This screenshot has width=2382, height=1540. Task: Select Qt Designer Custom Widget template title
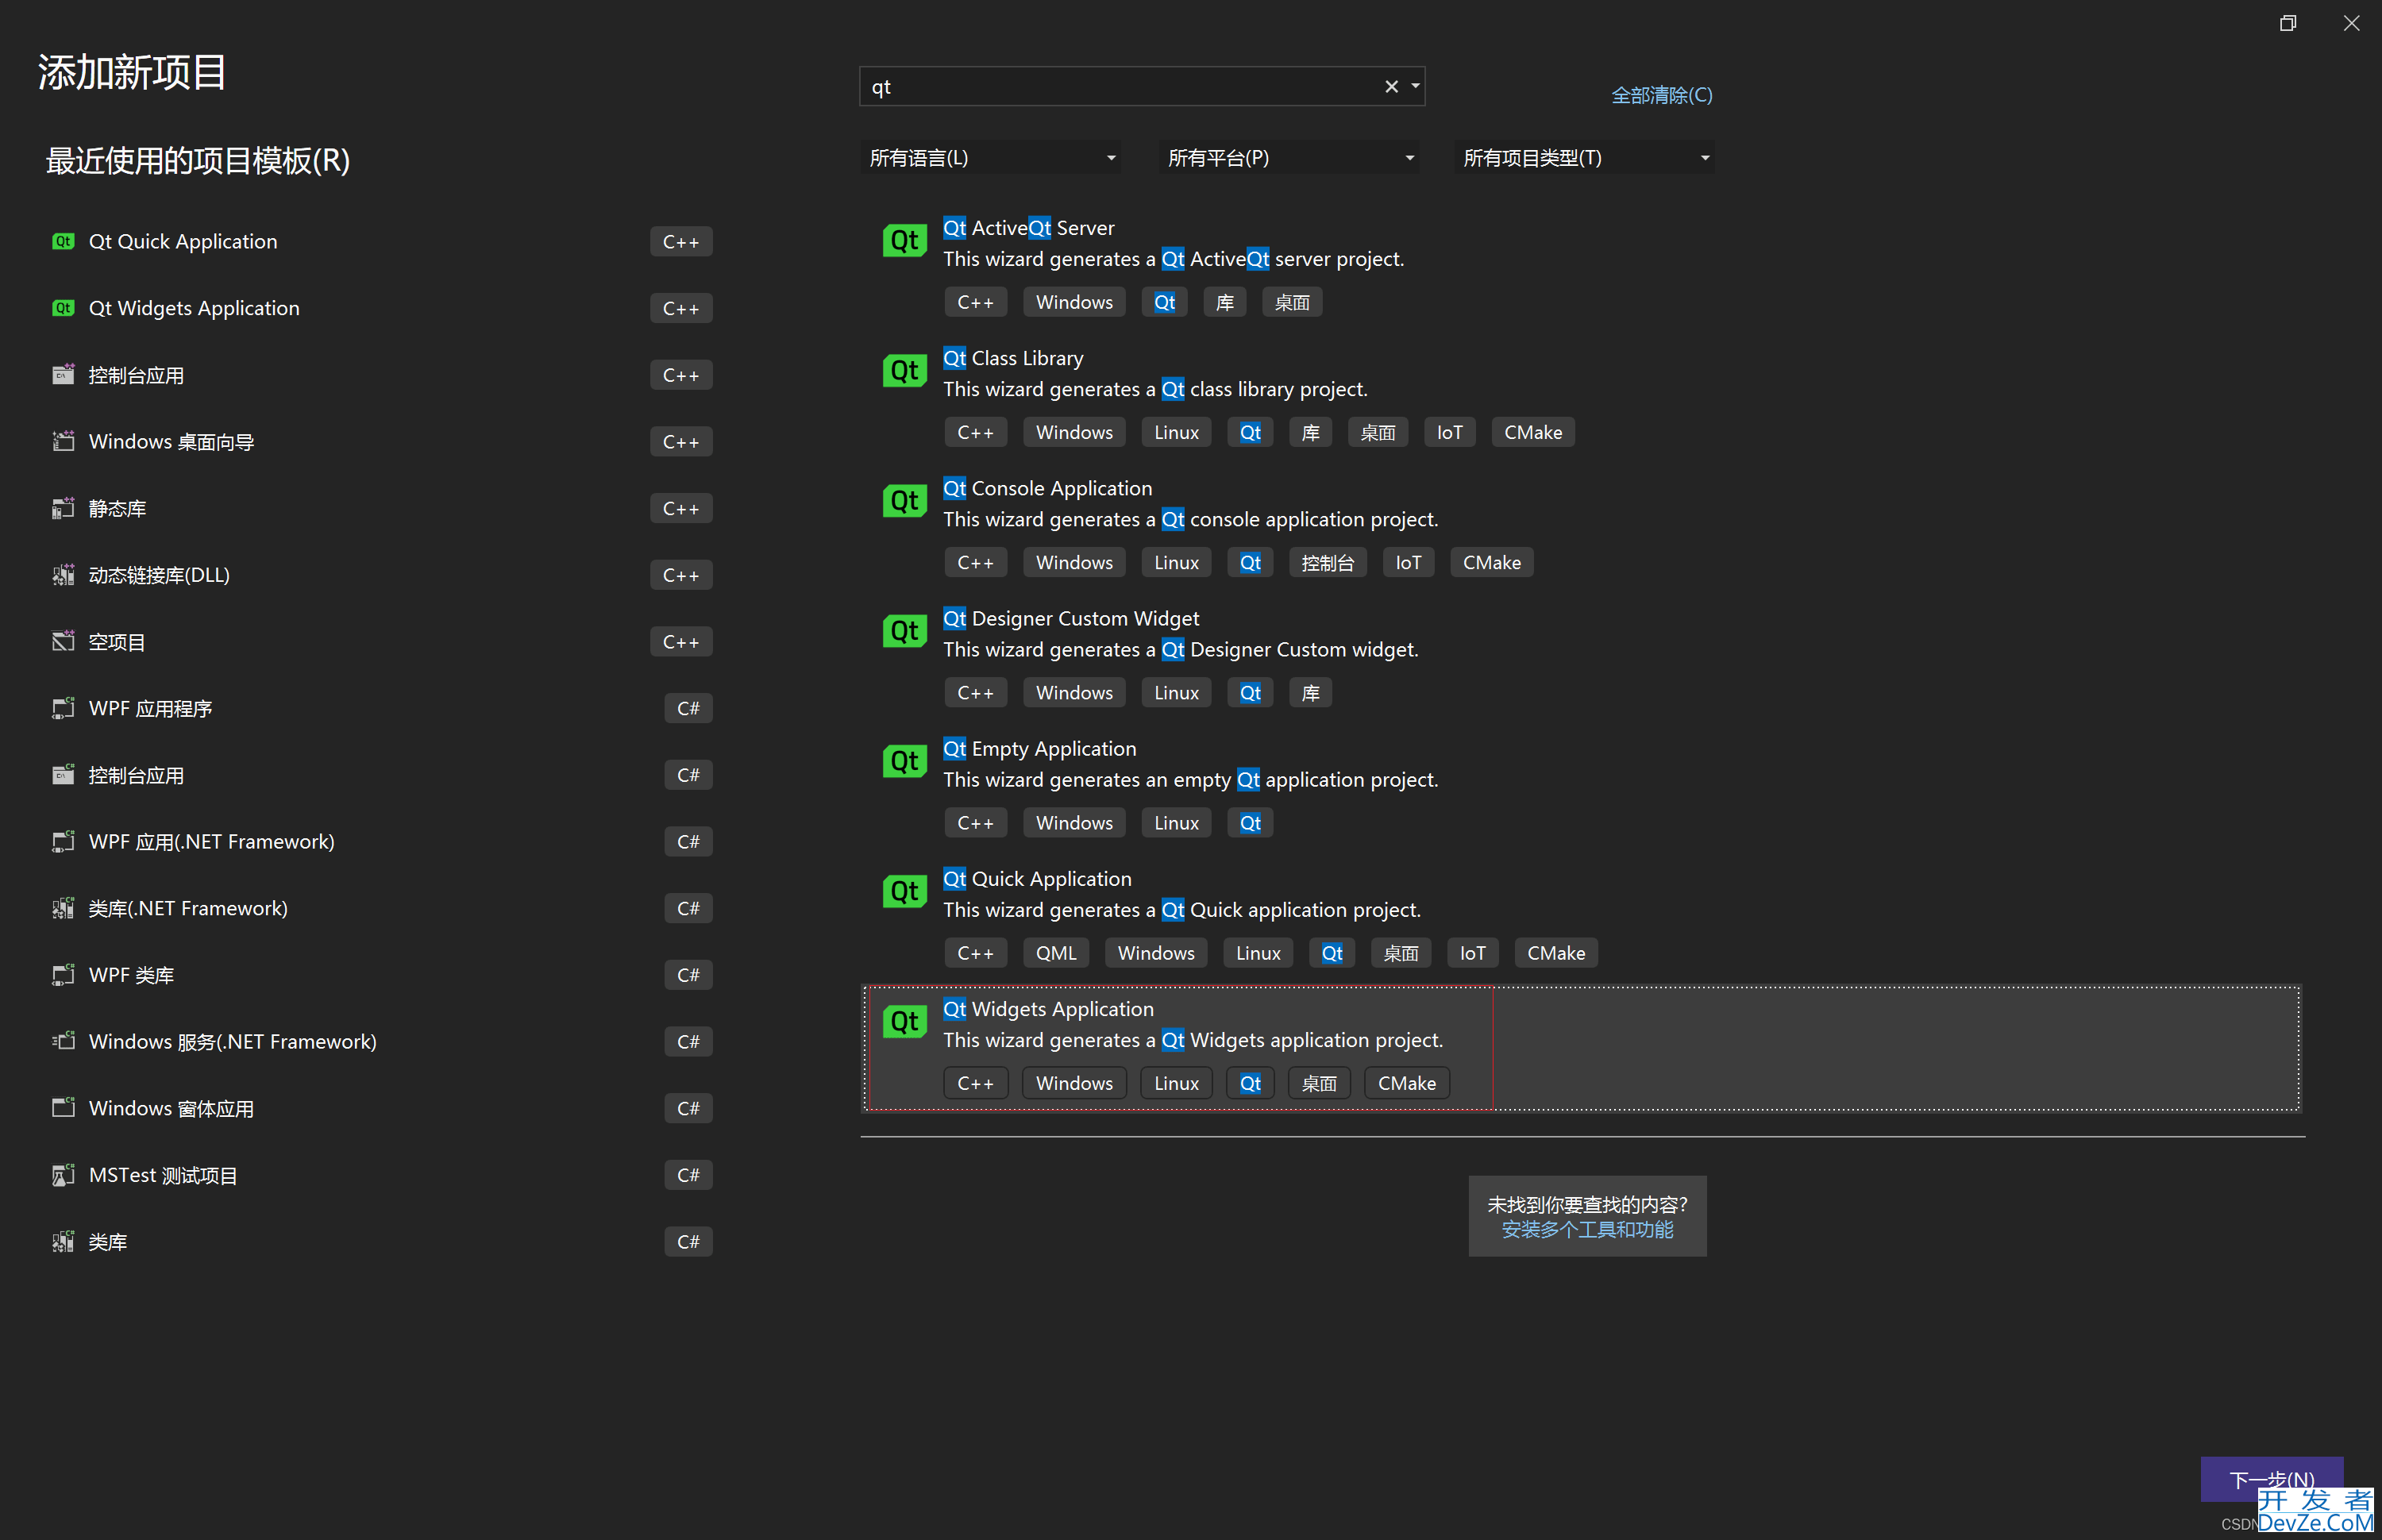tap(1071, 618)
